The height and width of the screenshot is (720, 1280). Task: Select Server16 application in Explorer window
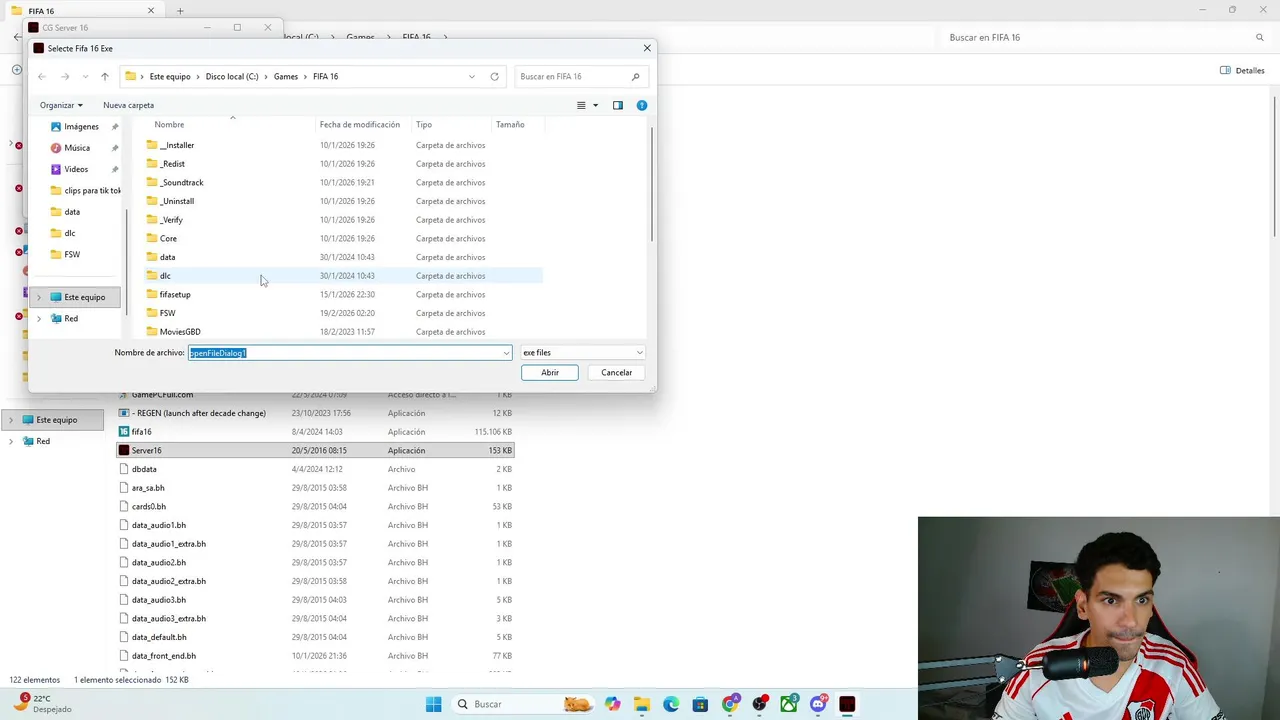(x=316, y=450)
